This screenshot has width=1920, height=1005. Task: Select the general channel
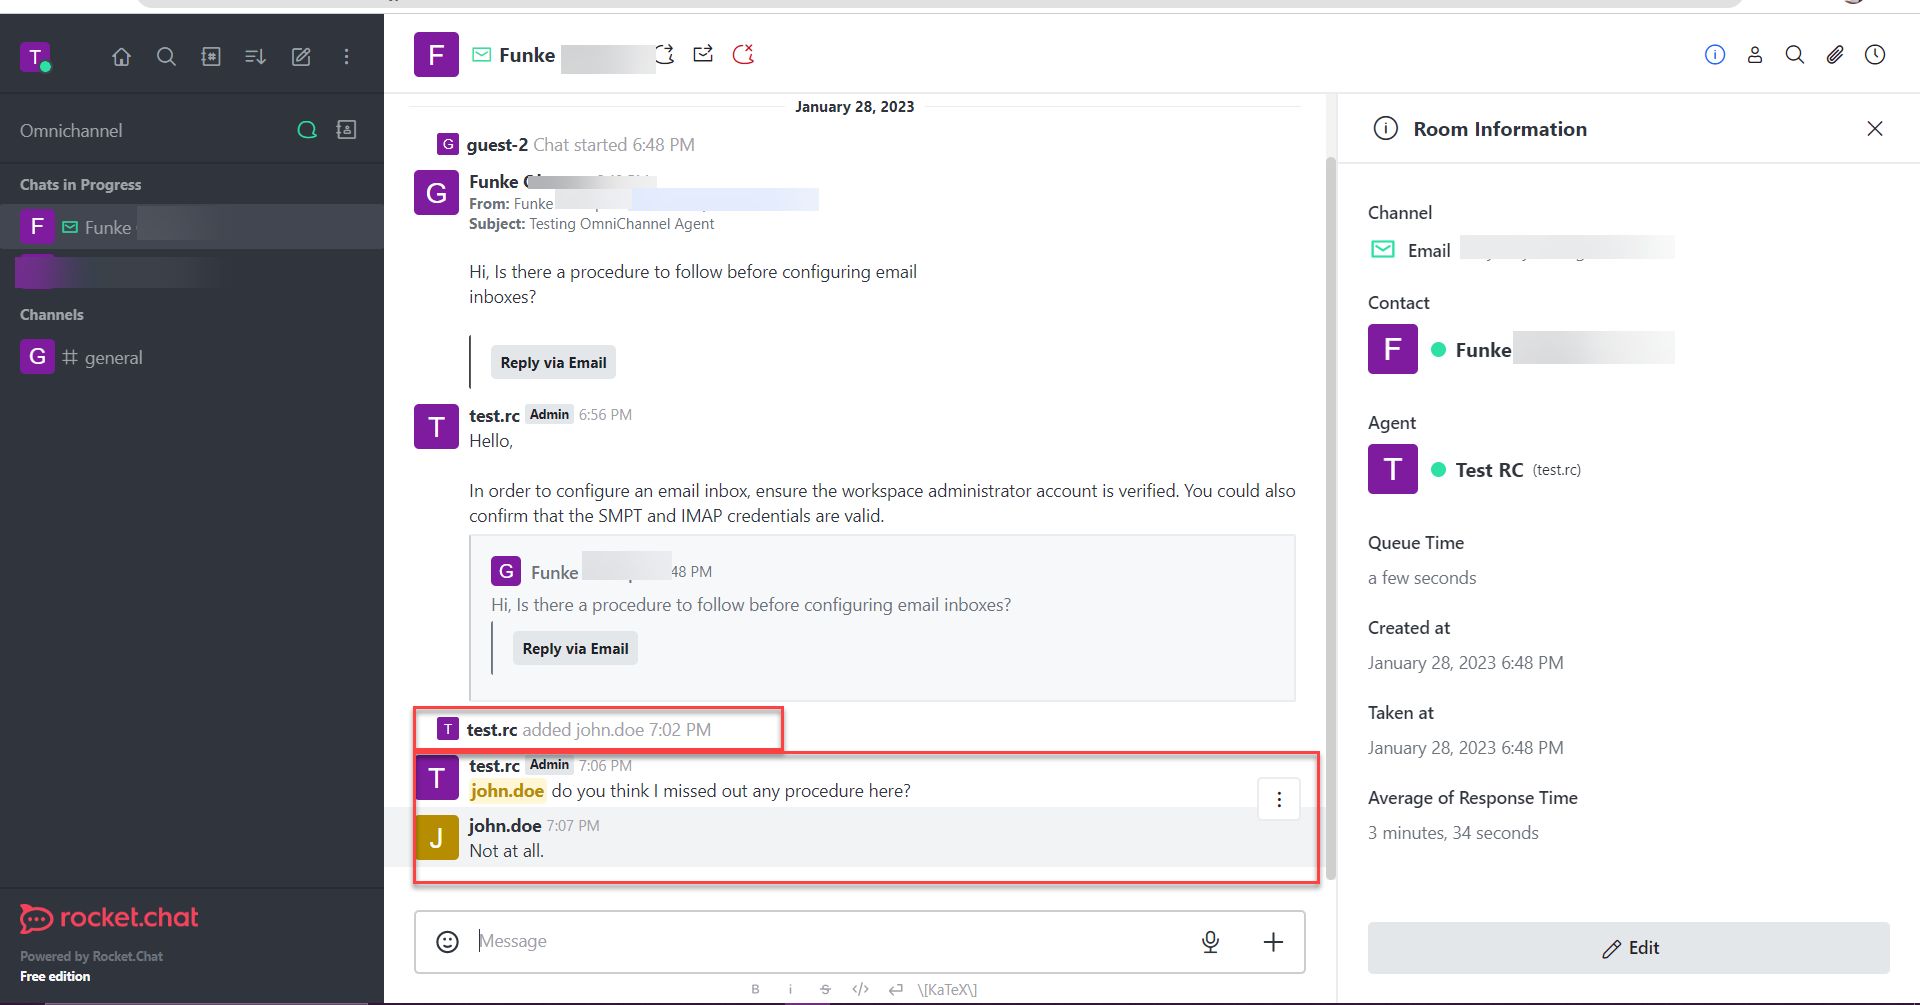(x=113, y=358)
